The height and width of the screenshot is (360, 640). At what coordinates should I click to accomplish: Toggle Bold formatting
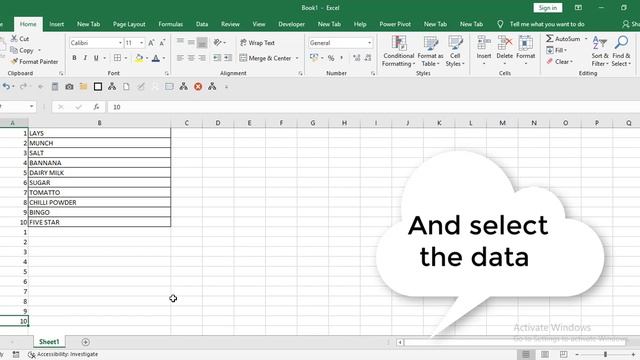coord(74,58)
